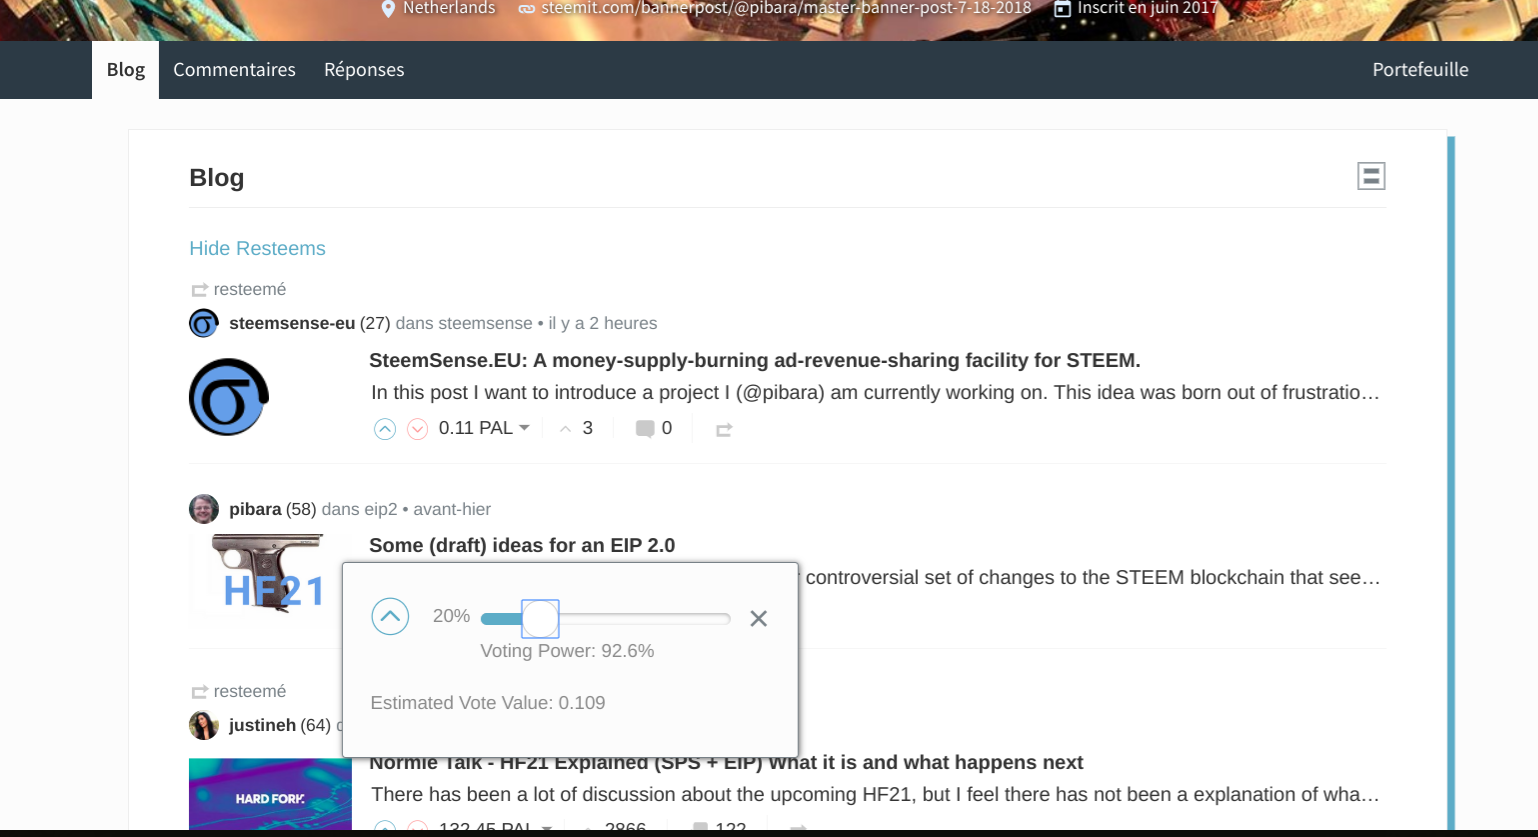Screen dimensions: 1538x837
Task: Upvote the SteemSense.EU post
Action: click(x=385, y=429)
